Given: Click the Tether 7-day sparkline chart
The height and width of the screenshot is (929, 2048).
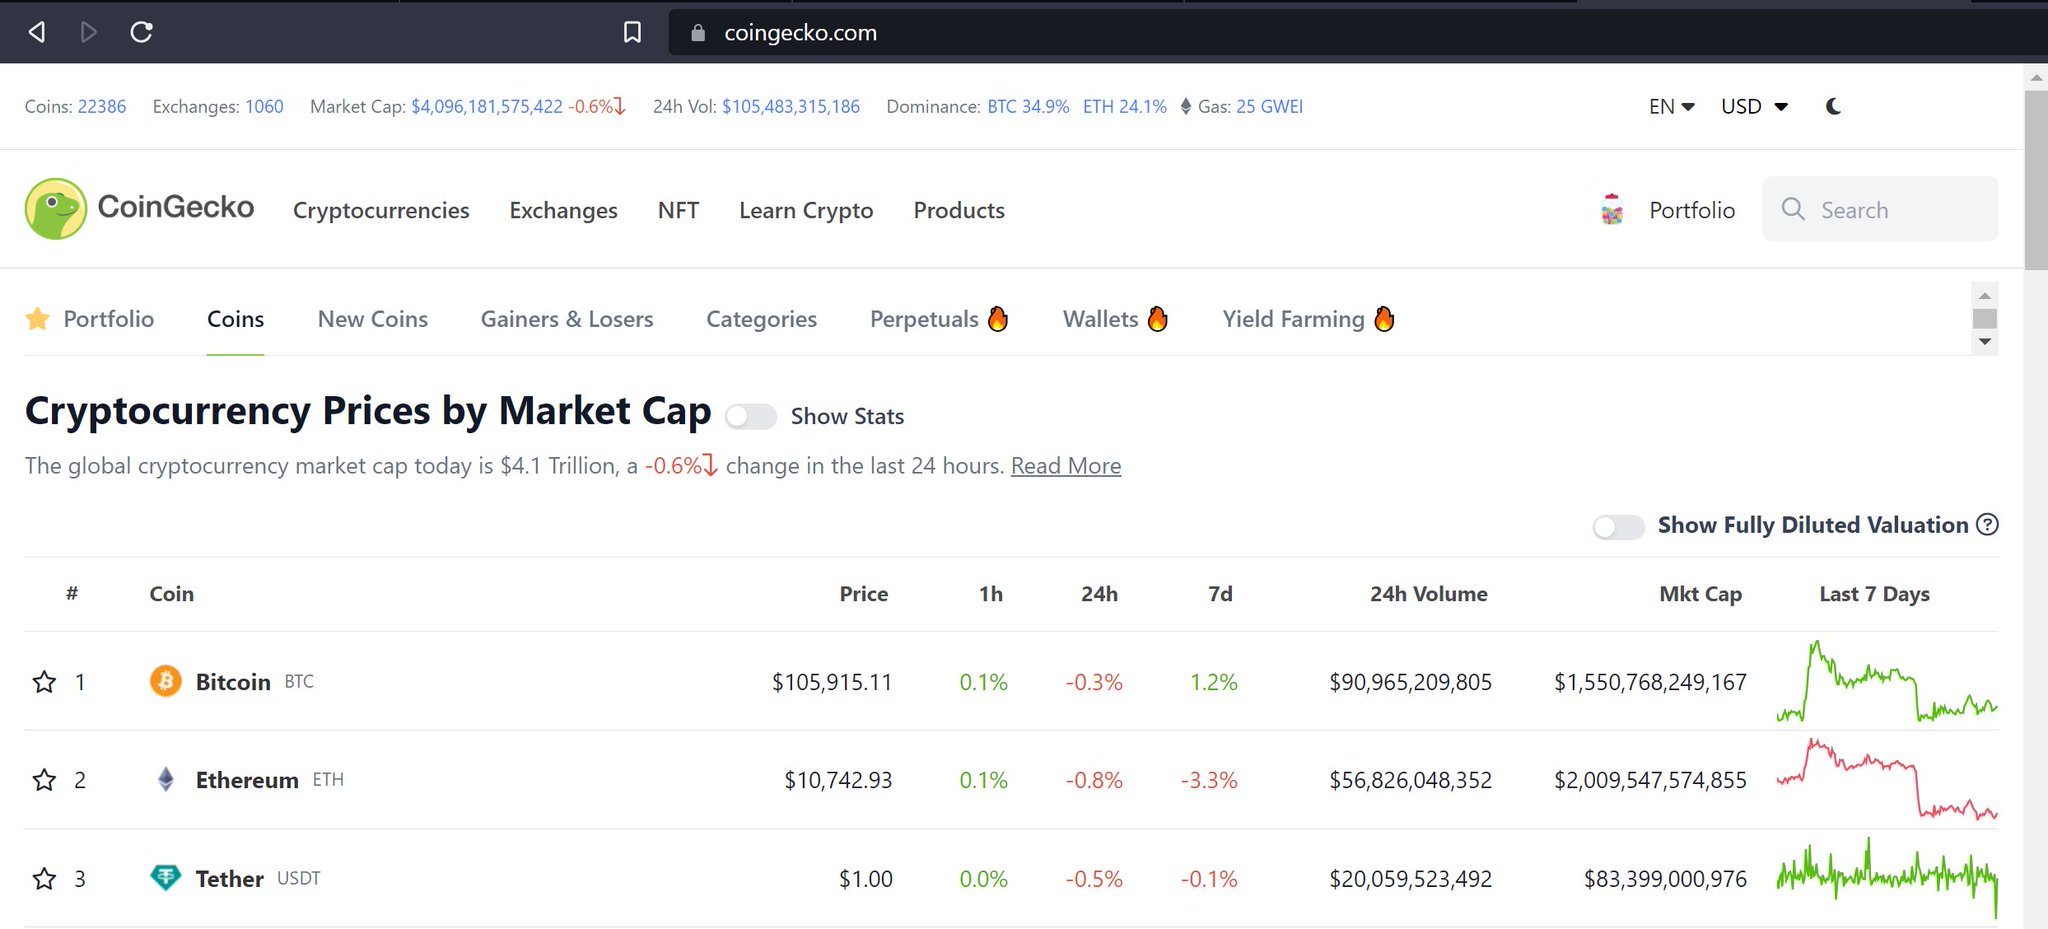Looking at the screenshot, I should [x=1887, y=877].
